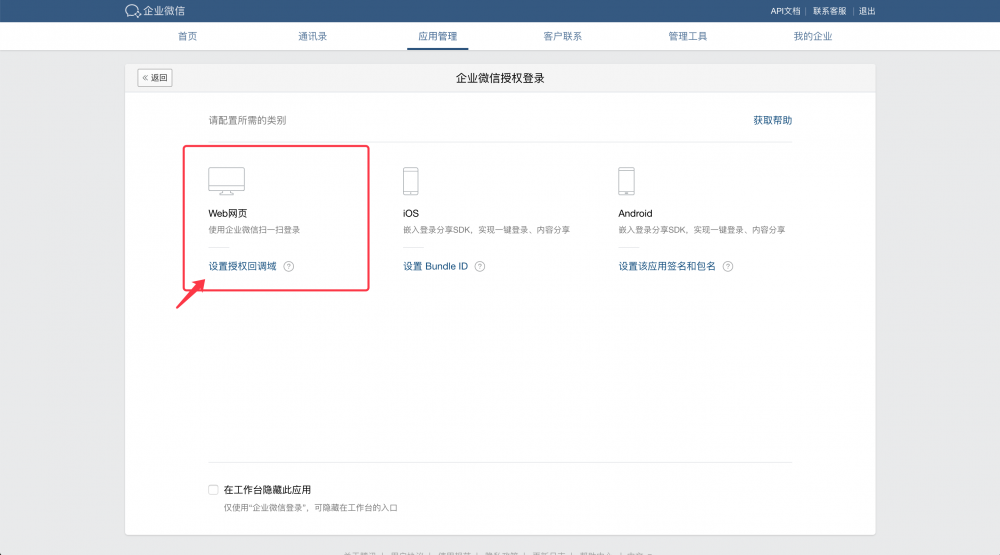Click the 企业微信 logo icon

[x=133, y=11]
